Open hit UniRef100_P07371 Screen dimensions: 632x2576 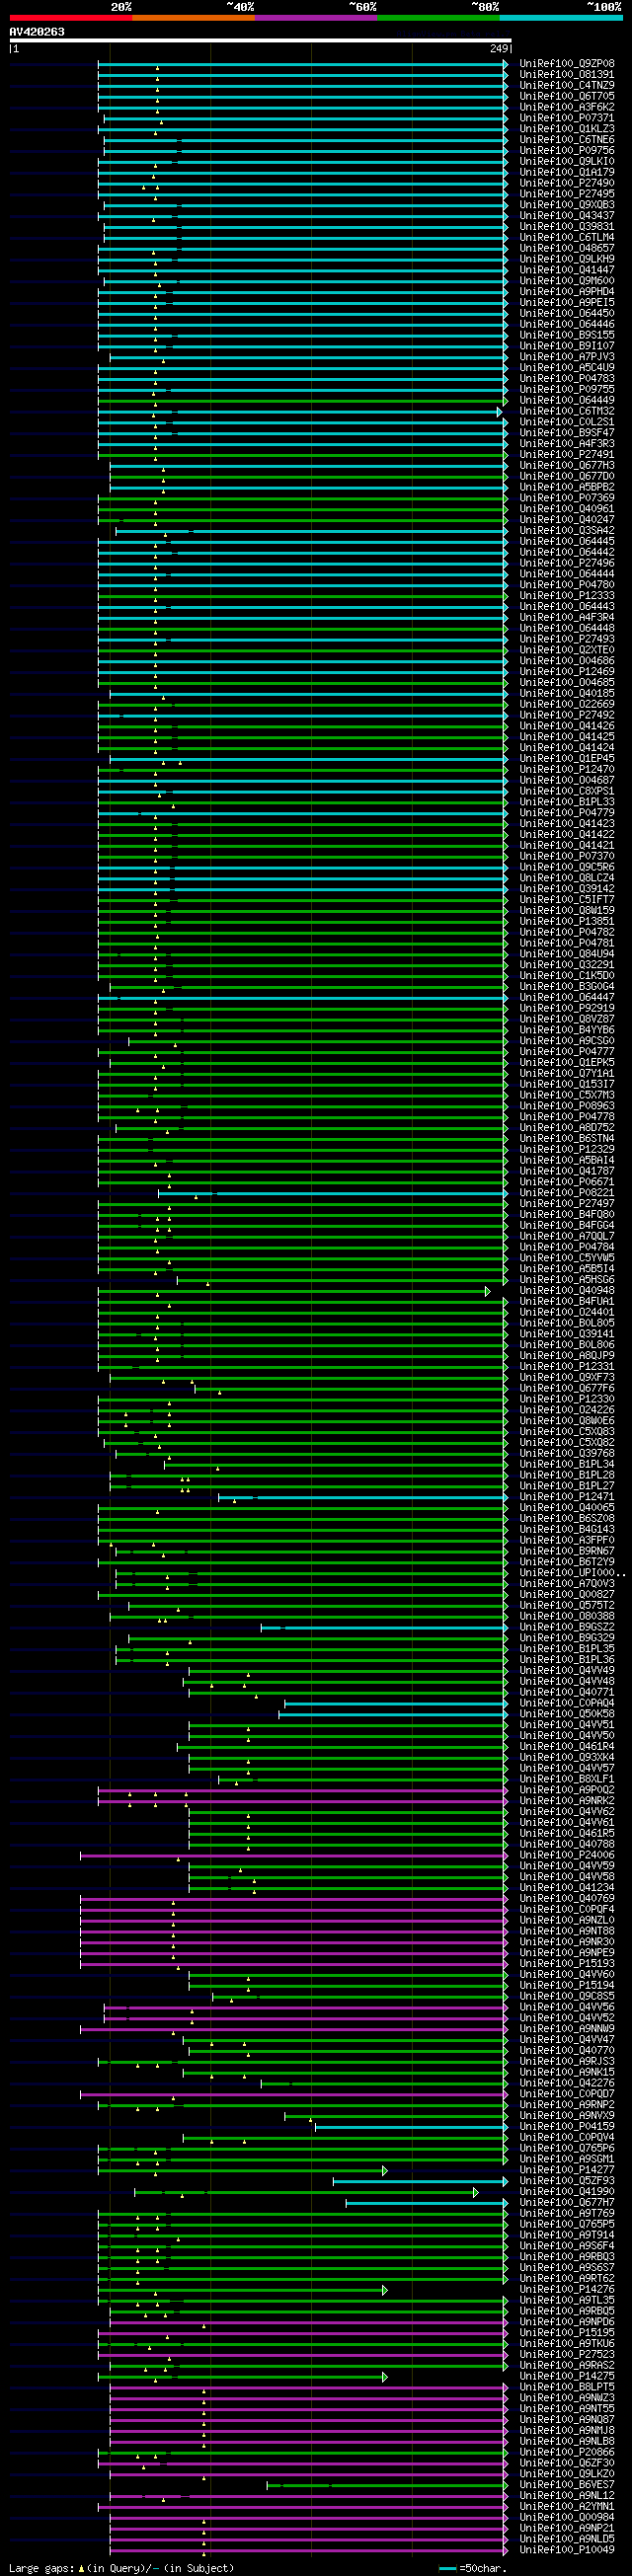coord(567,117)
